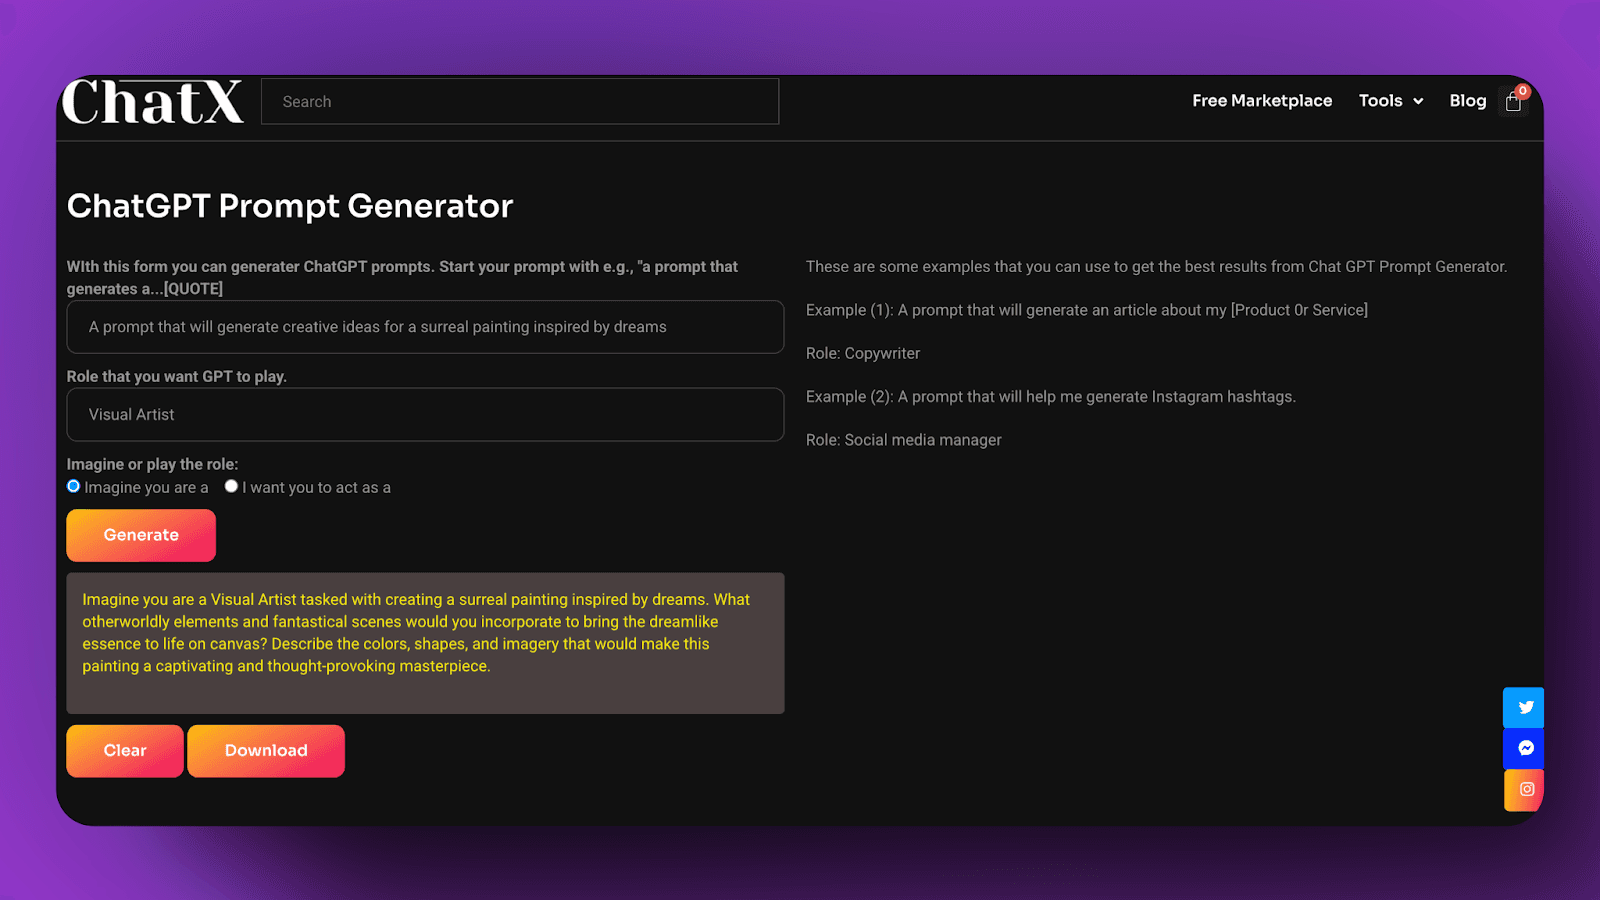Click the "ChatGPT Prompt Generator" heading
This screenshot has height=900, width=1600.
[x=290, y=206]
